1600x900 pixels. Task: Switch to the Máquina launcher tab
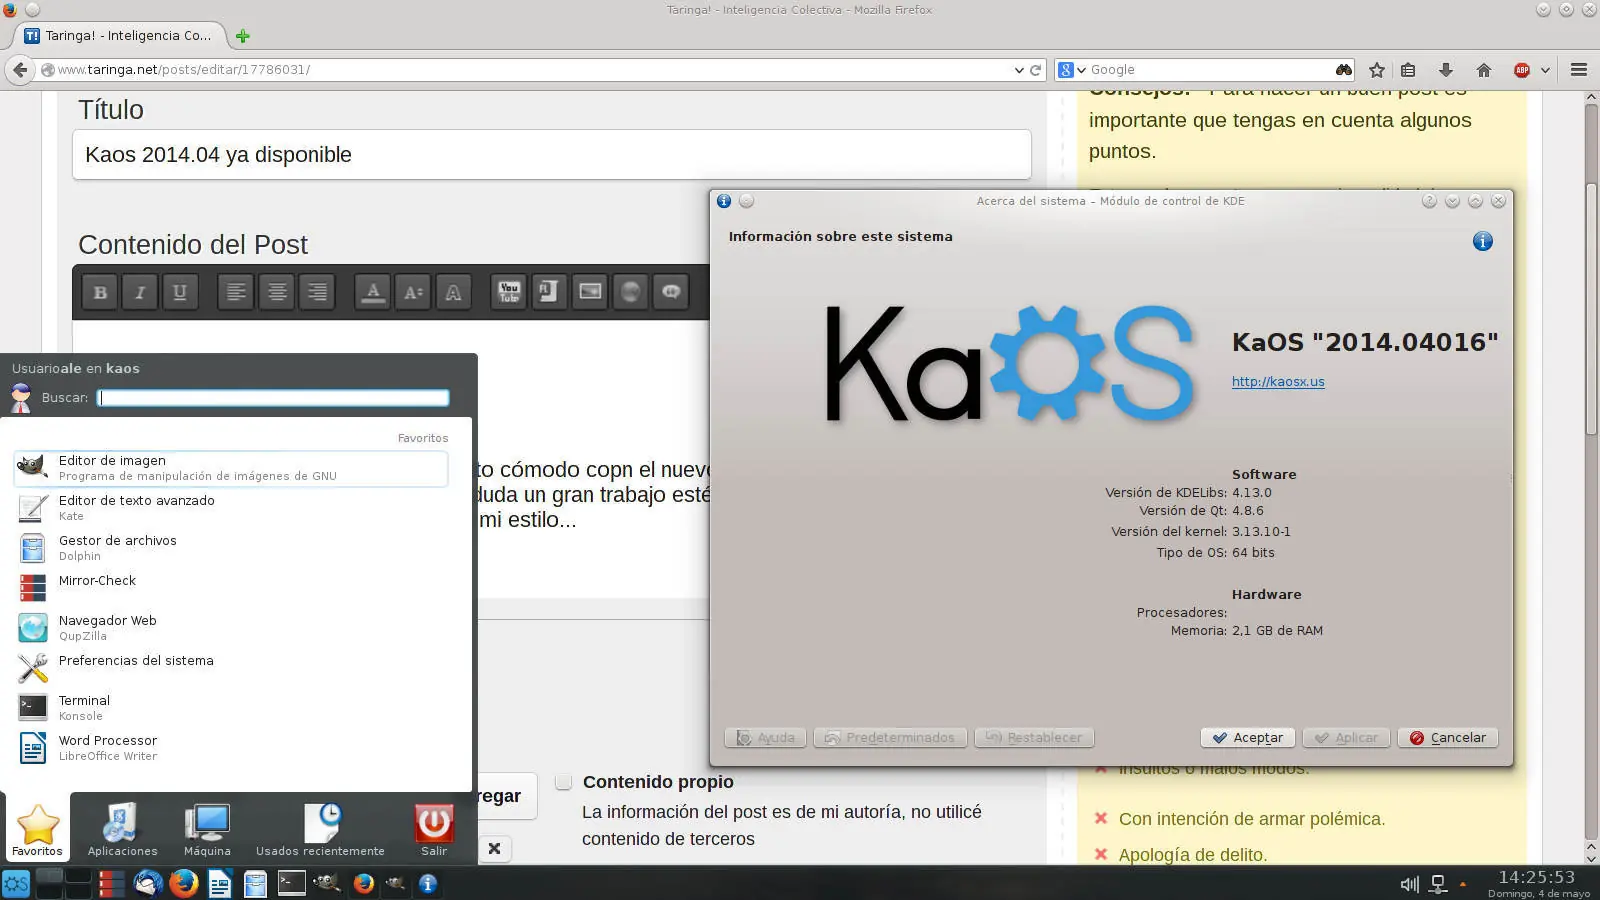(207, 829)
